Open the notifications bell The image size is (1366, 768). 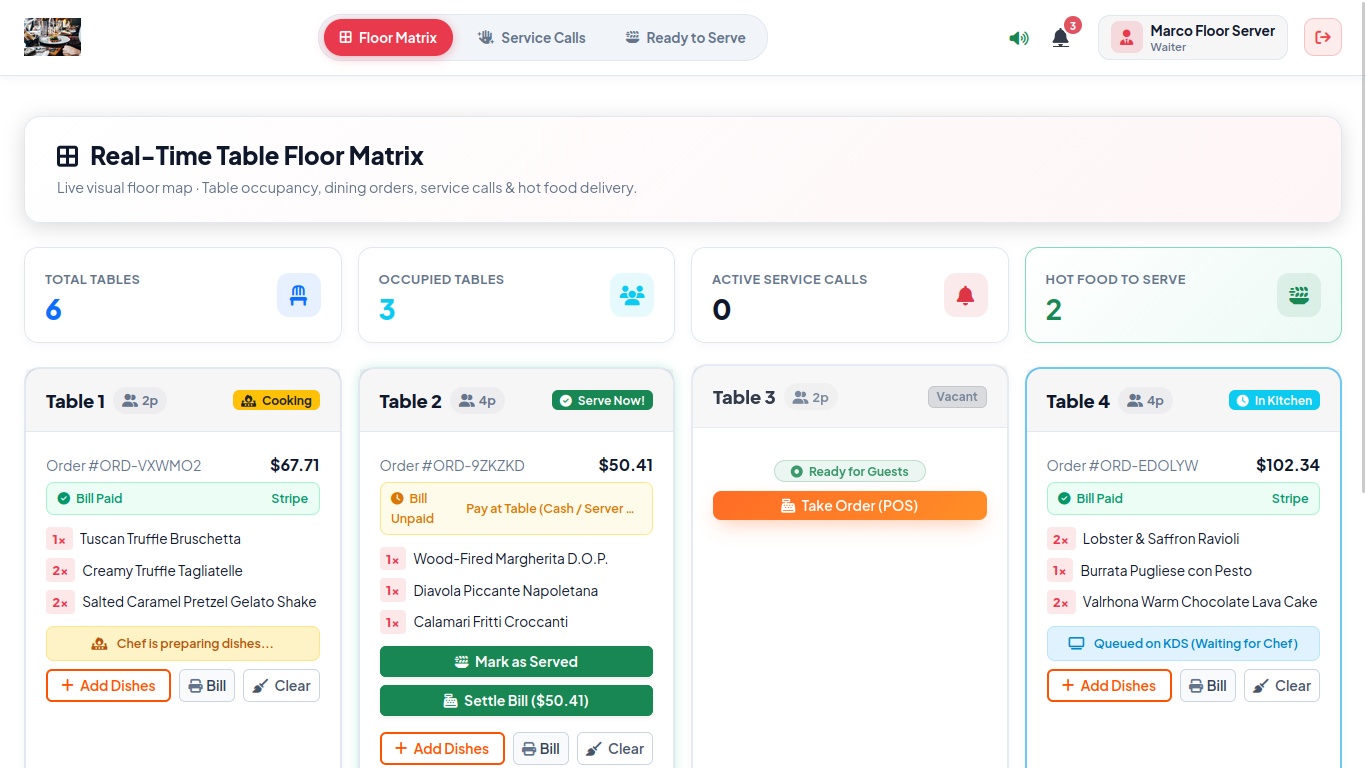(x=1061, y=38)
